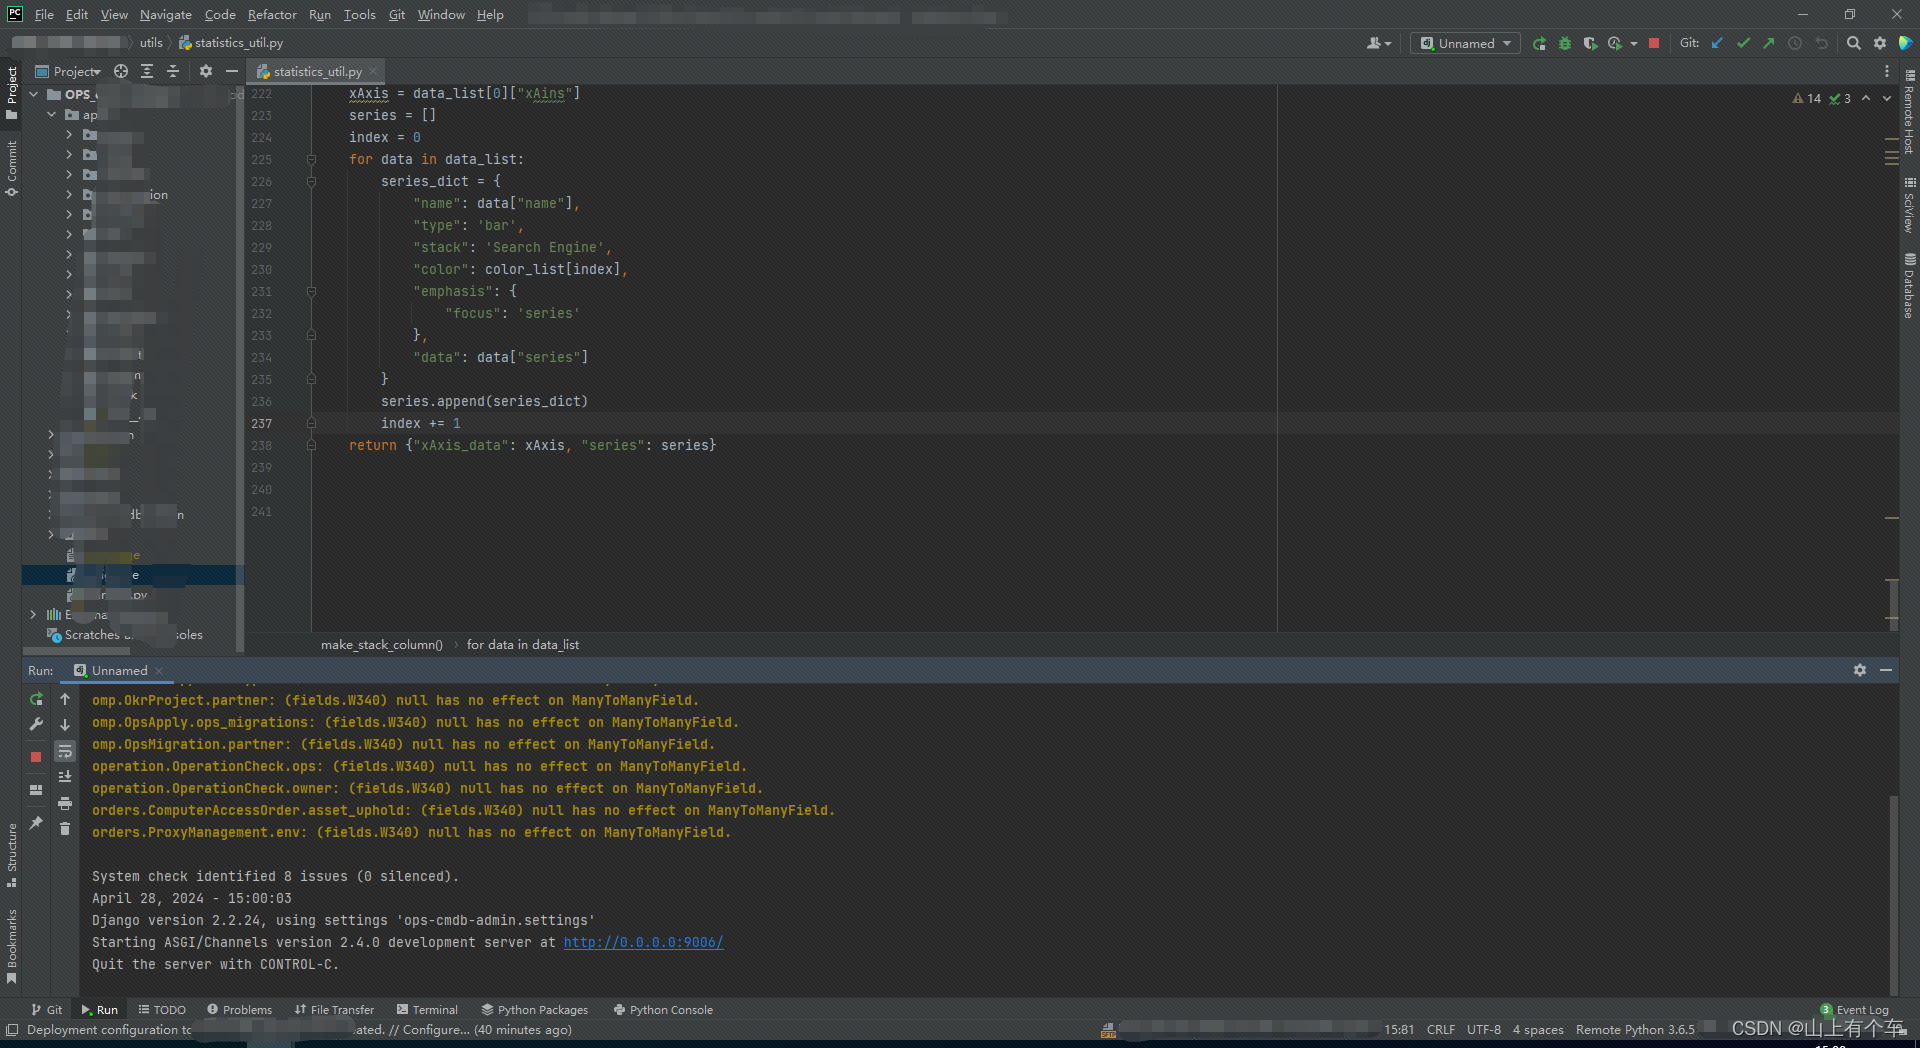Rollback changes with Git undo icon
The image size is (1920, 1048).
pyautogui.click(x=1821, y=43)
